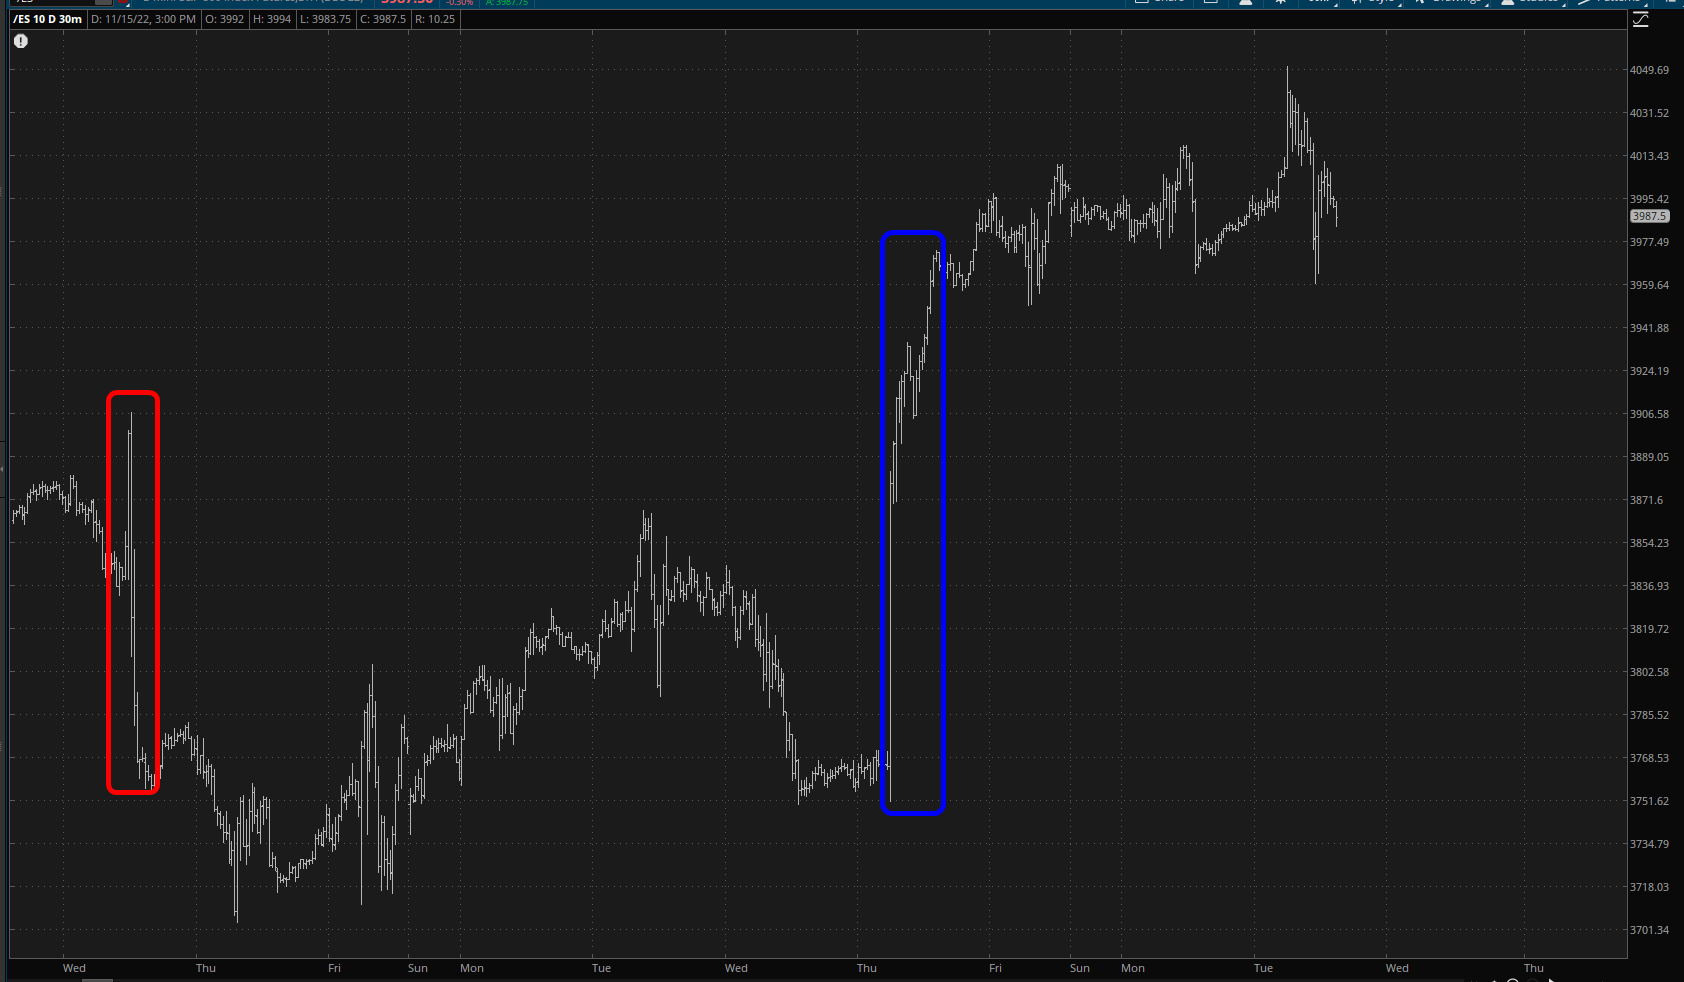Click the date readout D: 11/15/22, 3:00 PM
The height and width of the screenshot is (982, 1684).
(x=143, y=19)
